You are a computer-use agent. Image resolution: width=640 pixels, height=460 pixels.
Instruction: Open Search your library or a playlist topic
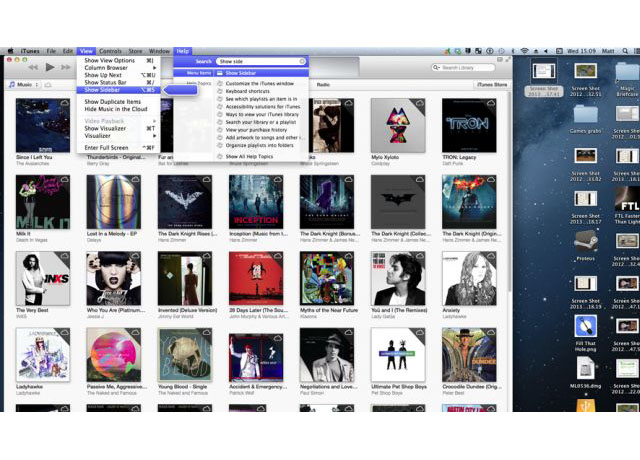click(x=261, y=122)
